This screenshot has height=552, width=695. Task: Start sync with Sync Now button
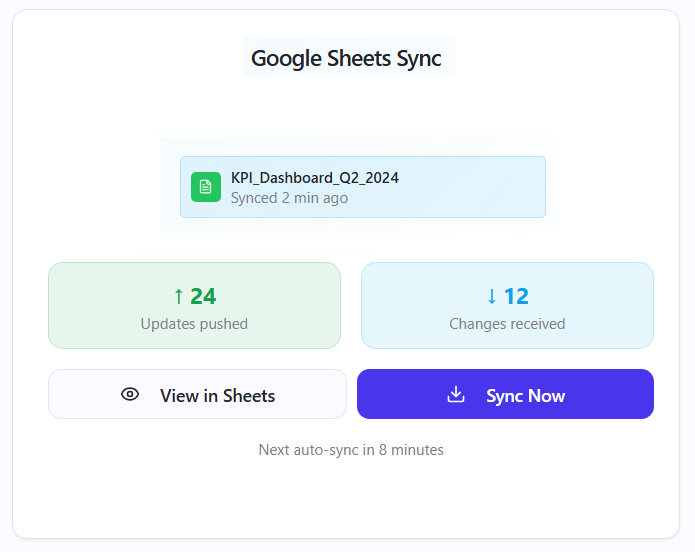coord(505,394)
